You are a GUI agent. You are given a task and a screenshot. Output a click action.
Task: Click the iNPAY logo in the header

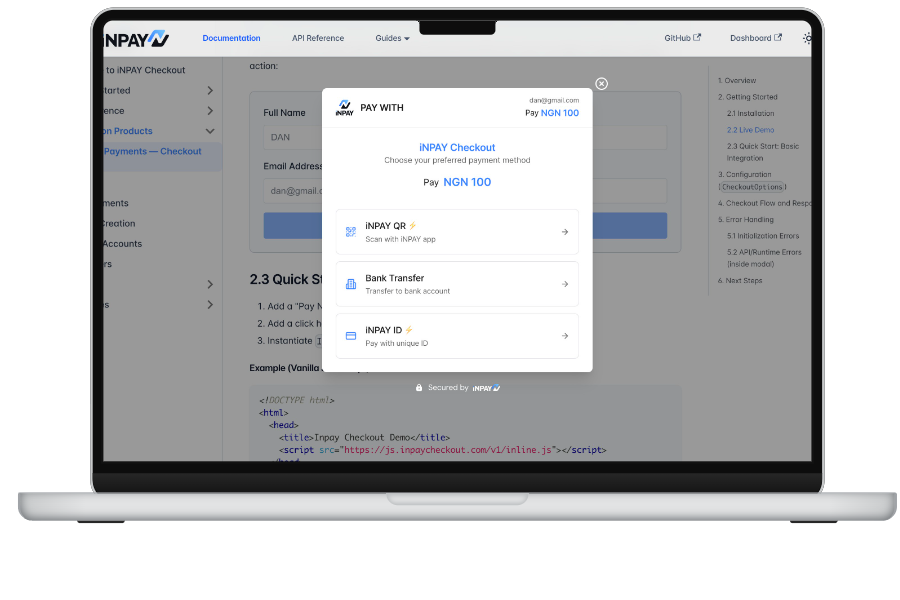pos(136,39)
